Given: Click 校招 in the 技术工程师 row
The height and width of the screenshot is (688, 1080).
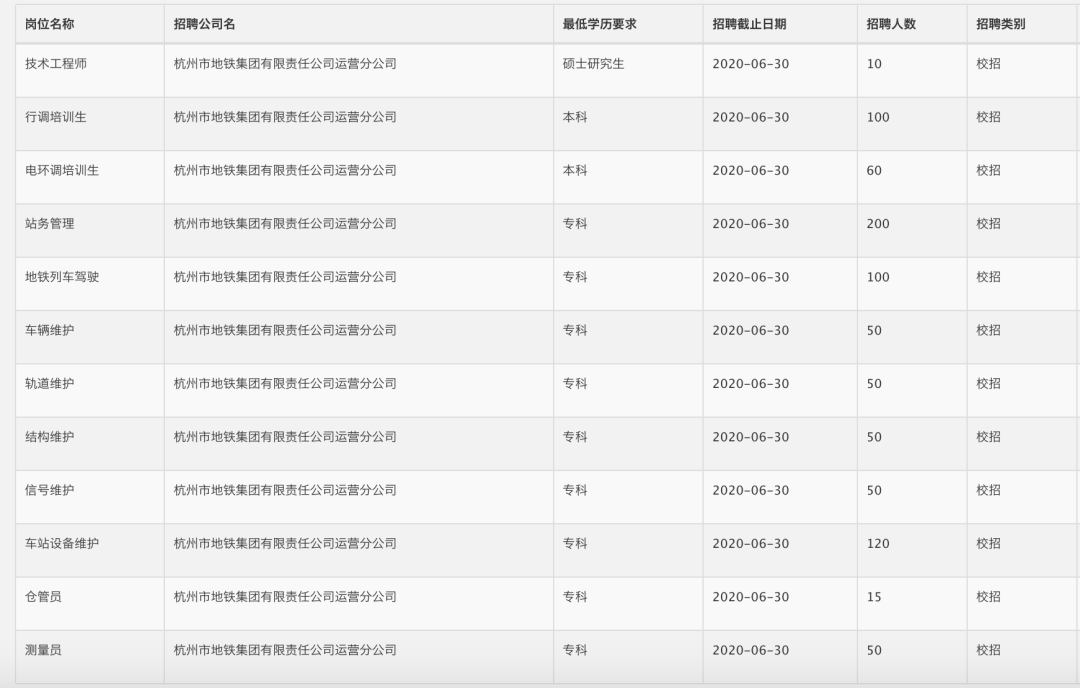Looking at the screenshot, I should tap(988, 63).
